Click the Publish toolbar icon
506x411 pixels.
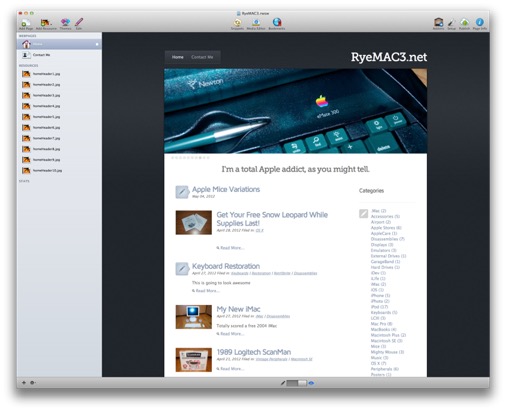tap(464, 23)
